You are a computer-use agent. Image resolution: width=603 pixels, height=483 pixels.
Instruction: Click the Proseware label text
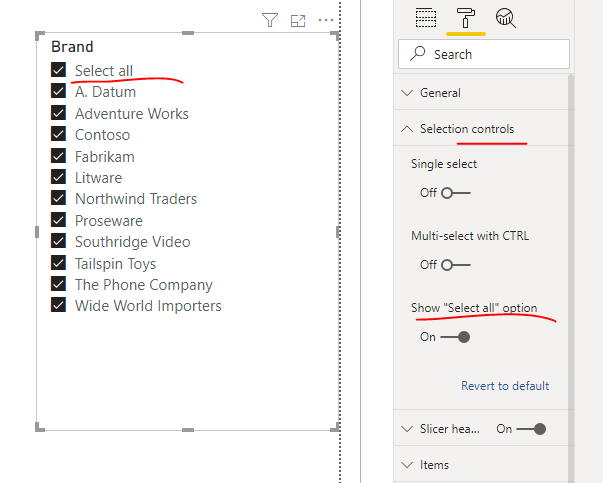[x=109, y=221]
